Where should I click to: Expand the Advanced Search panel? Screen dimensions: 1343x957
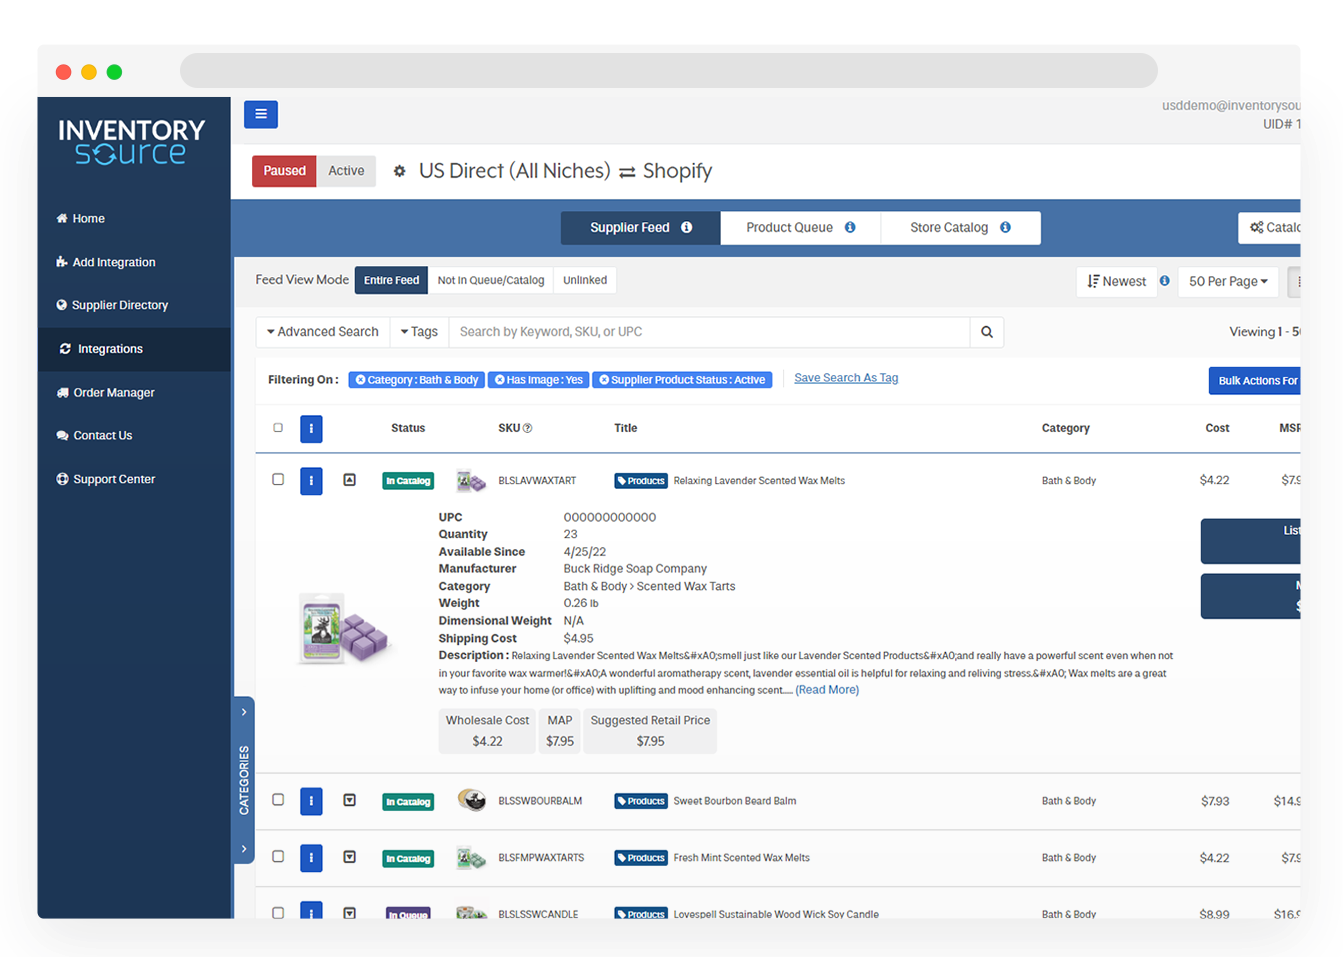tap(322, 331)
